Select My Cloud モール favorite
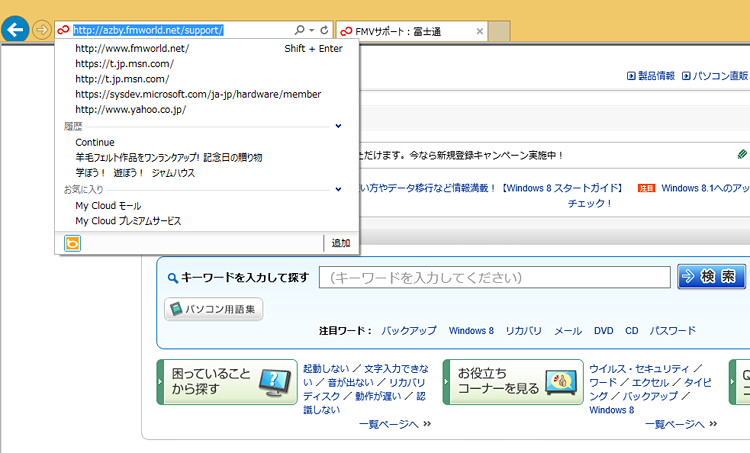This screenshot has width=750, height=453. 108,206
